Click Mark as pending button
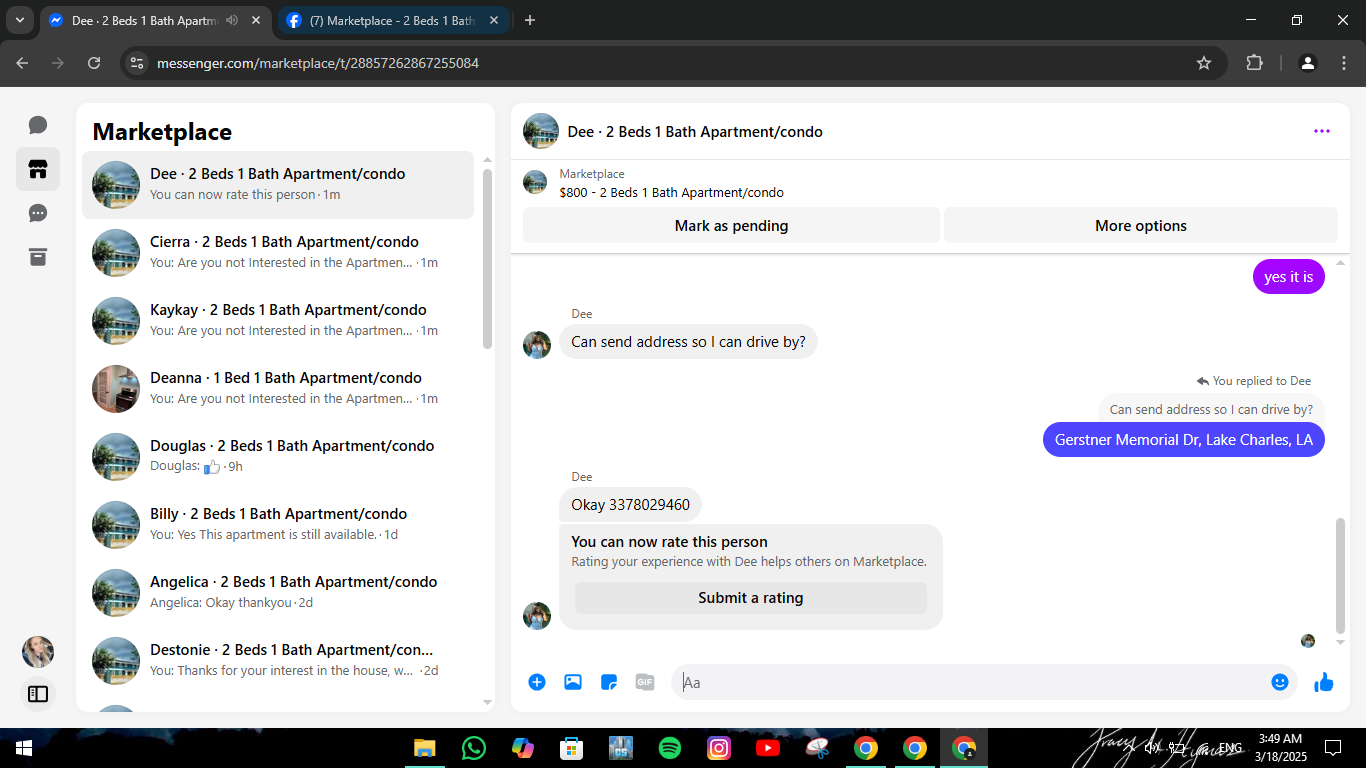This screenshot has height=768, width=1366. point(731,226)
